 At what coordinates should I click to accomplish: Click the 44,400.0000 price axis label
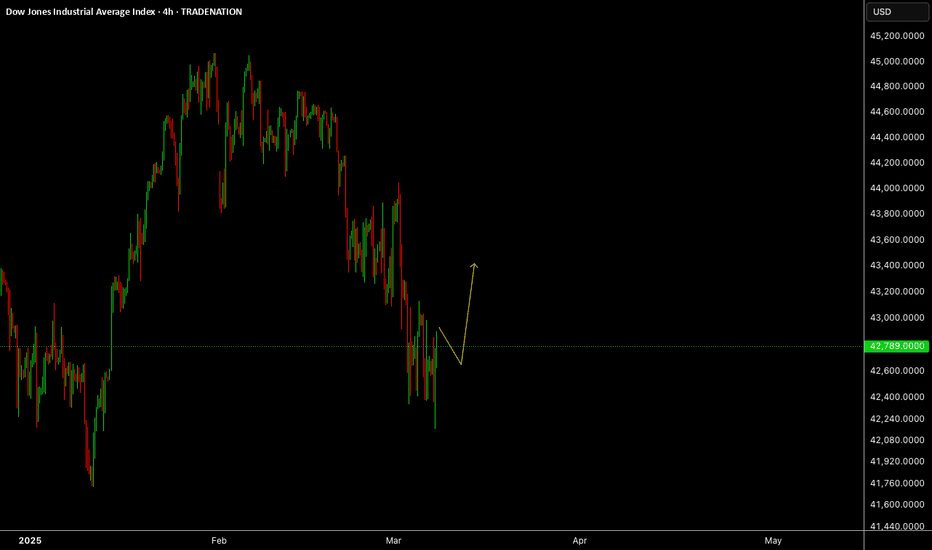(x=897, y=137)
